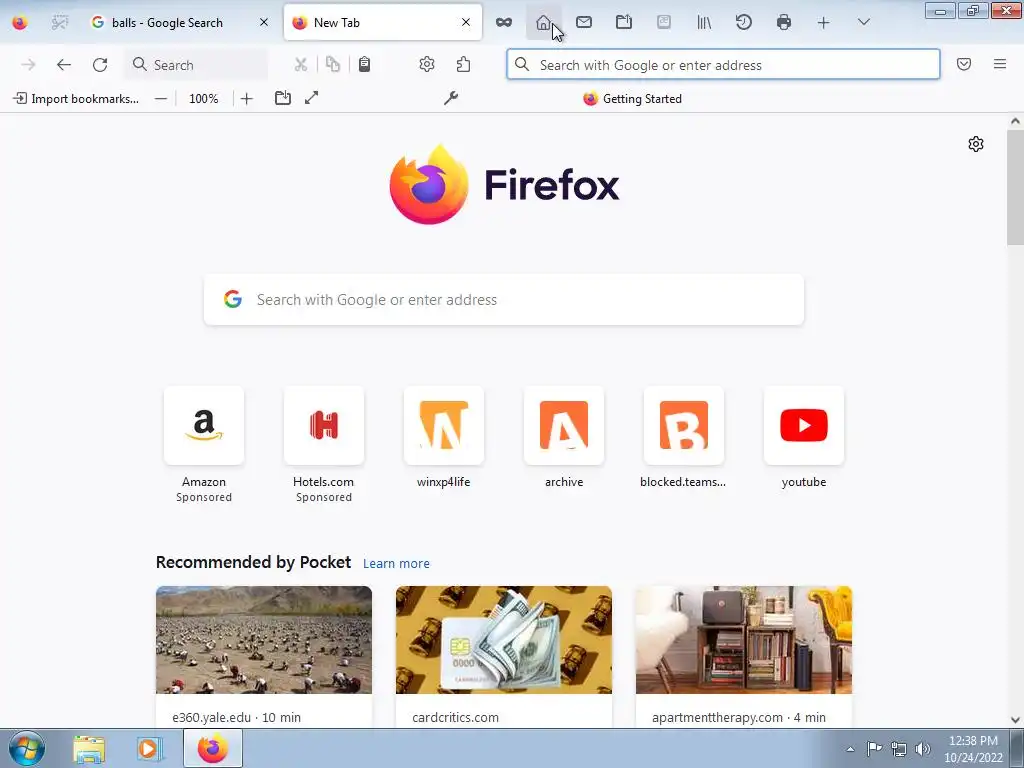Screen dimensions: 1024x768
Task: Click the Forward arrow button
Action: (x=28, y=65)
